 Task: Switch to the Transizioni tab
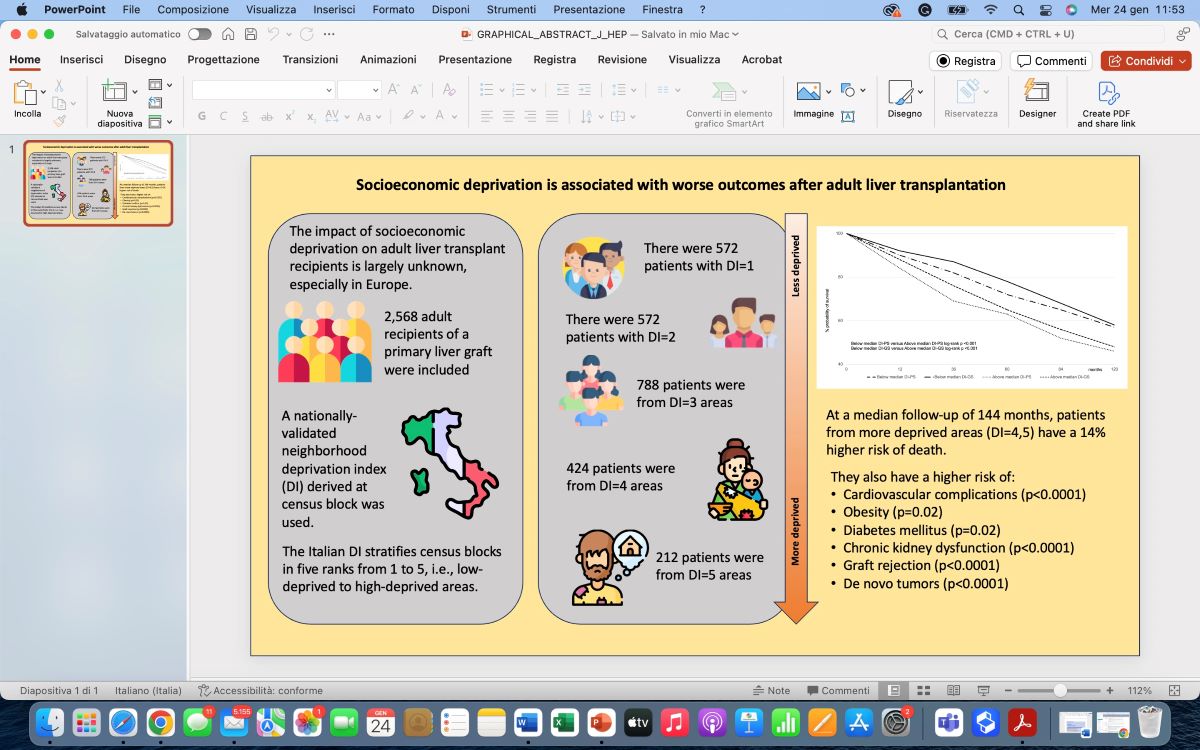(x=310, y=60)
